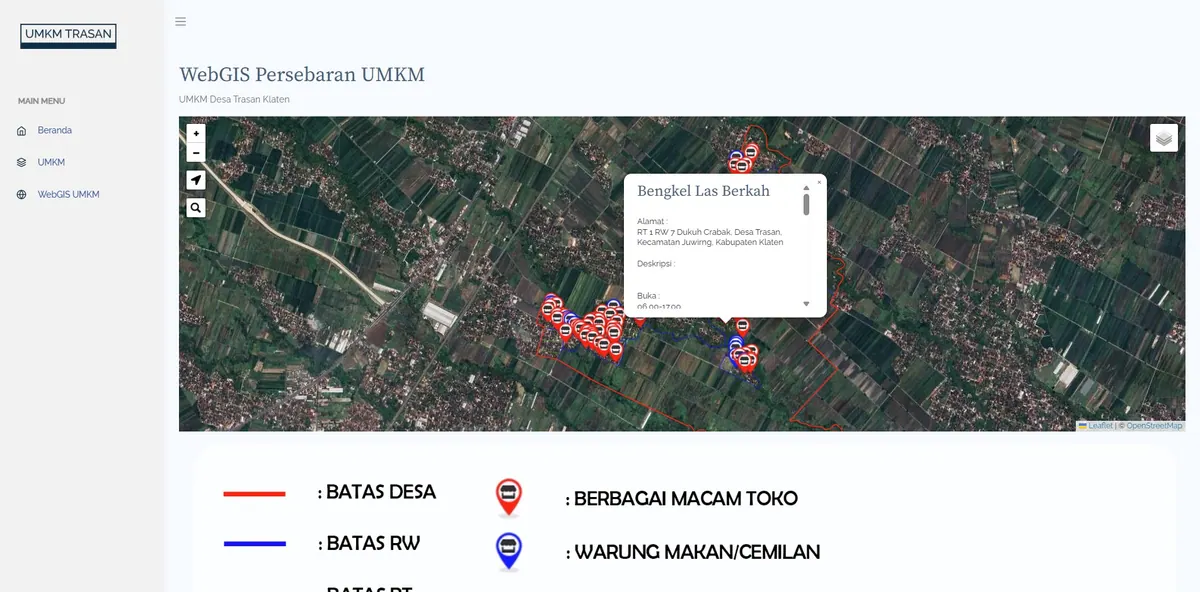The width and height of the screenshot is (1200, 592).
Task: Toggle the sidebar hamburger menu
Action: tap(180, 21)
